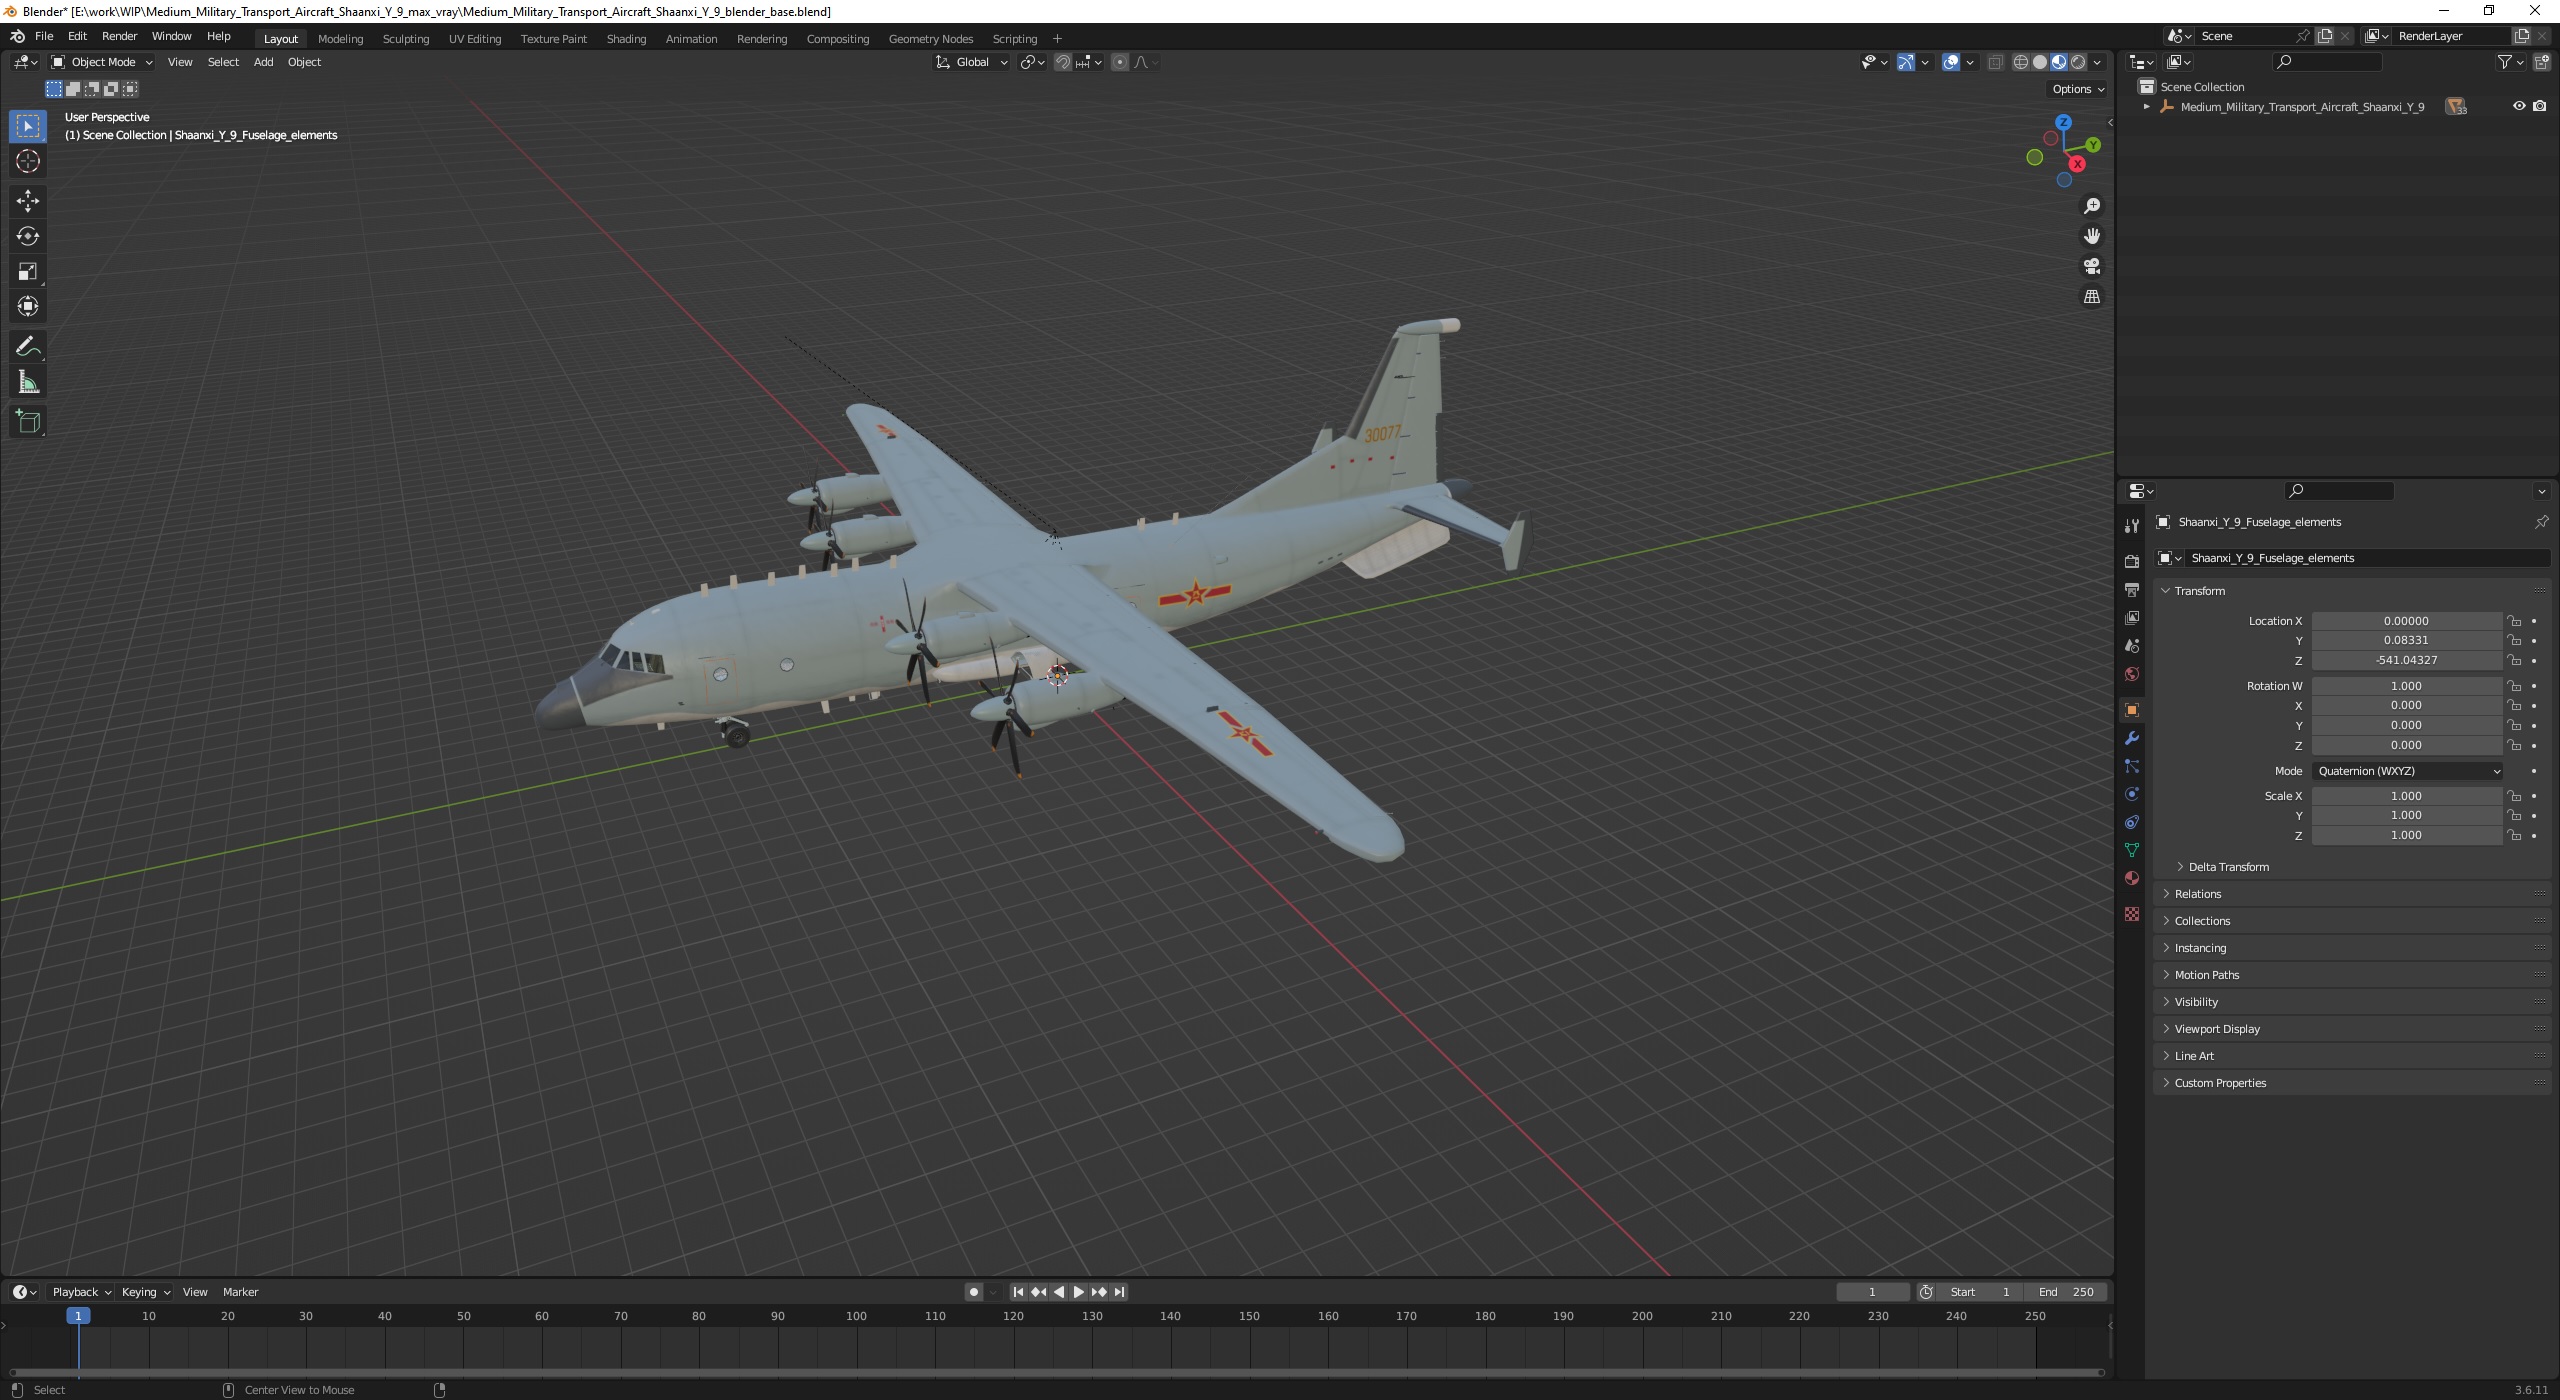
Task: Open the Render menu
Action: tap(119, 36)
